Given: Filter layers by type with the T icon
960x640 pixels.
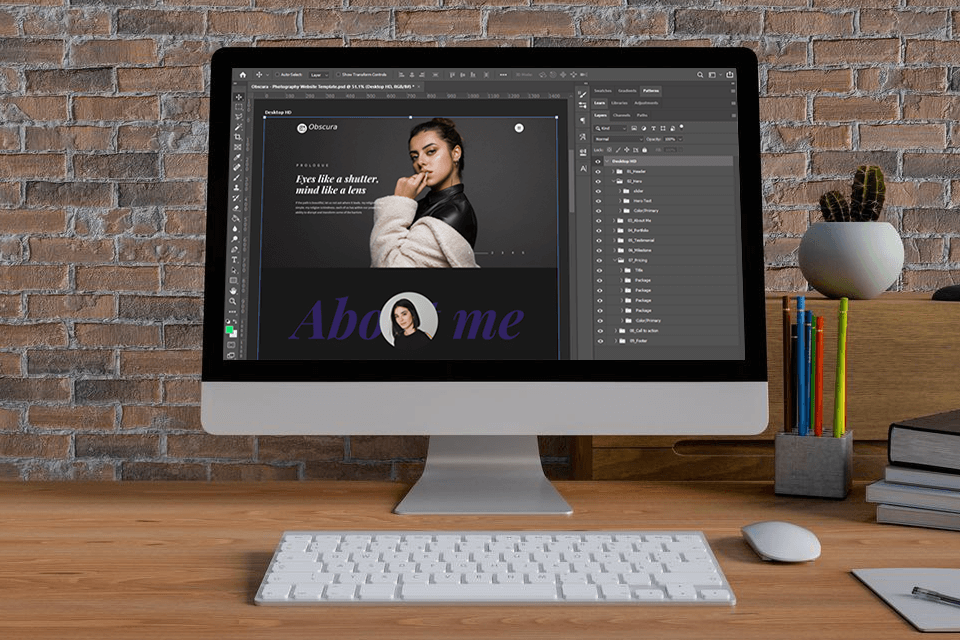Looking at the screenshot, I should click(x=653, y=128).
